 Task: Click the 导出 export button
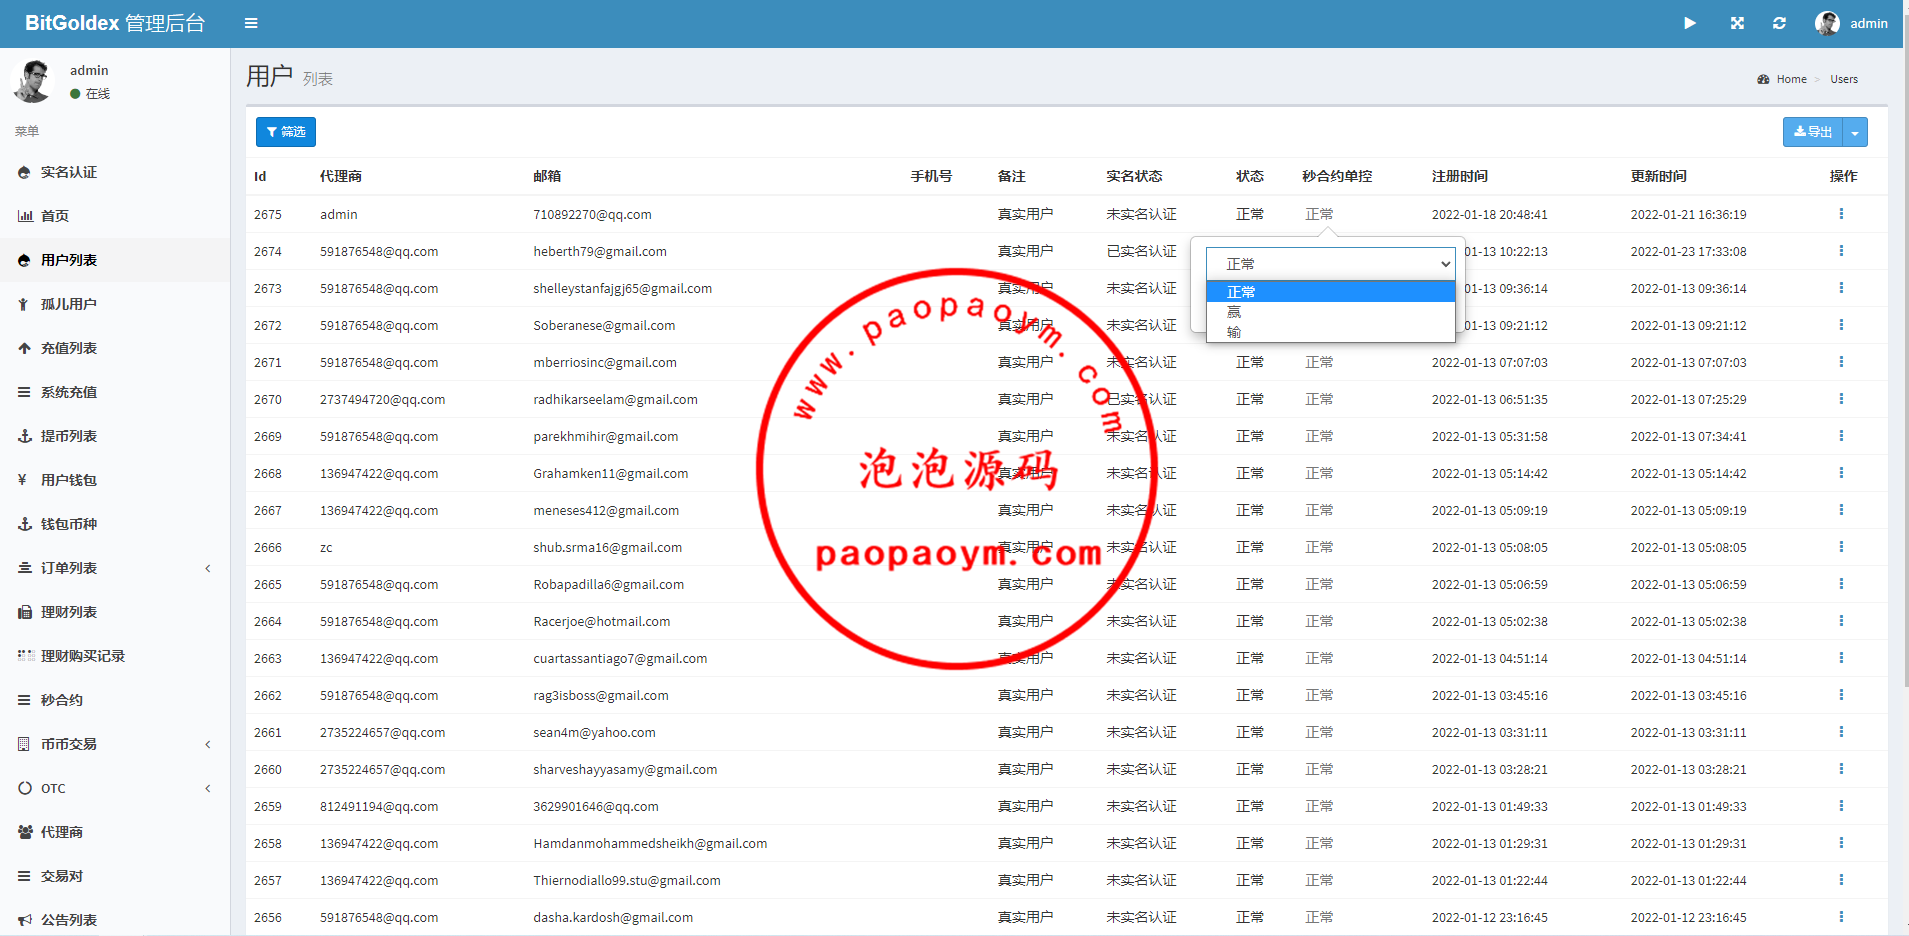coord(1812,132)
